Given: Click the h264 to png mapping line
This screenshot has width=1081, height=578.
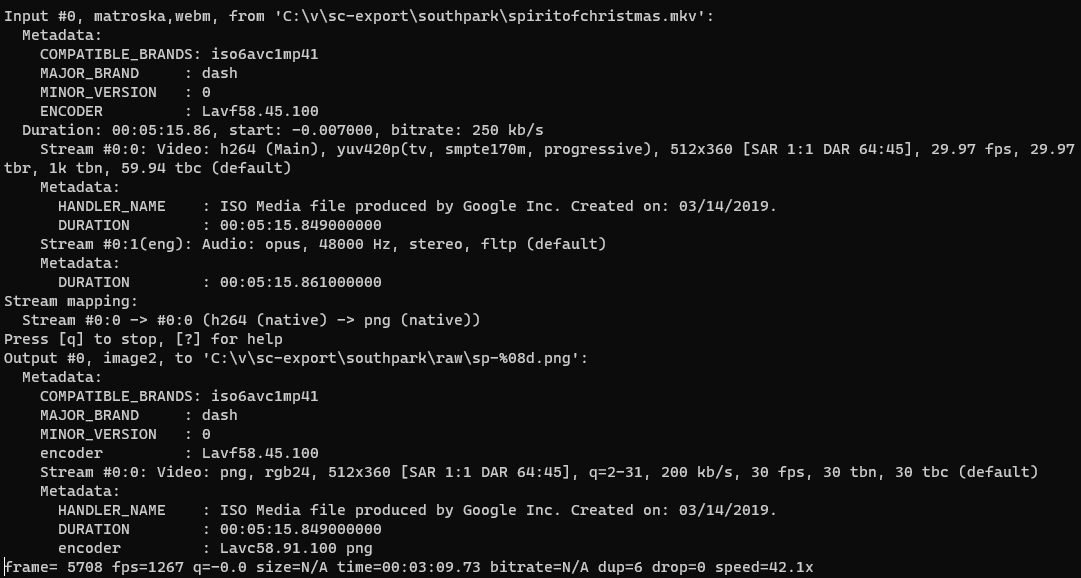Looking at the screenshot, I should tap(251, 320).
